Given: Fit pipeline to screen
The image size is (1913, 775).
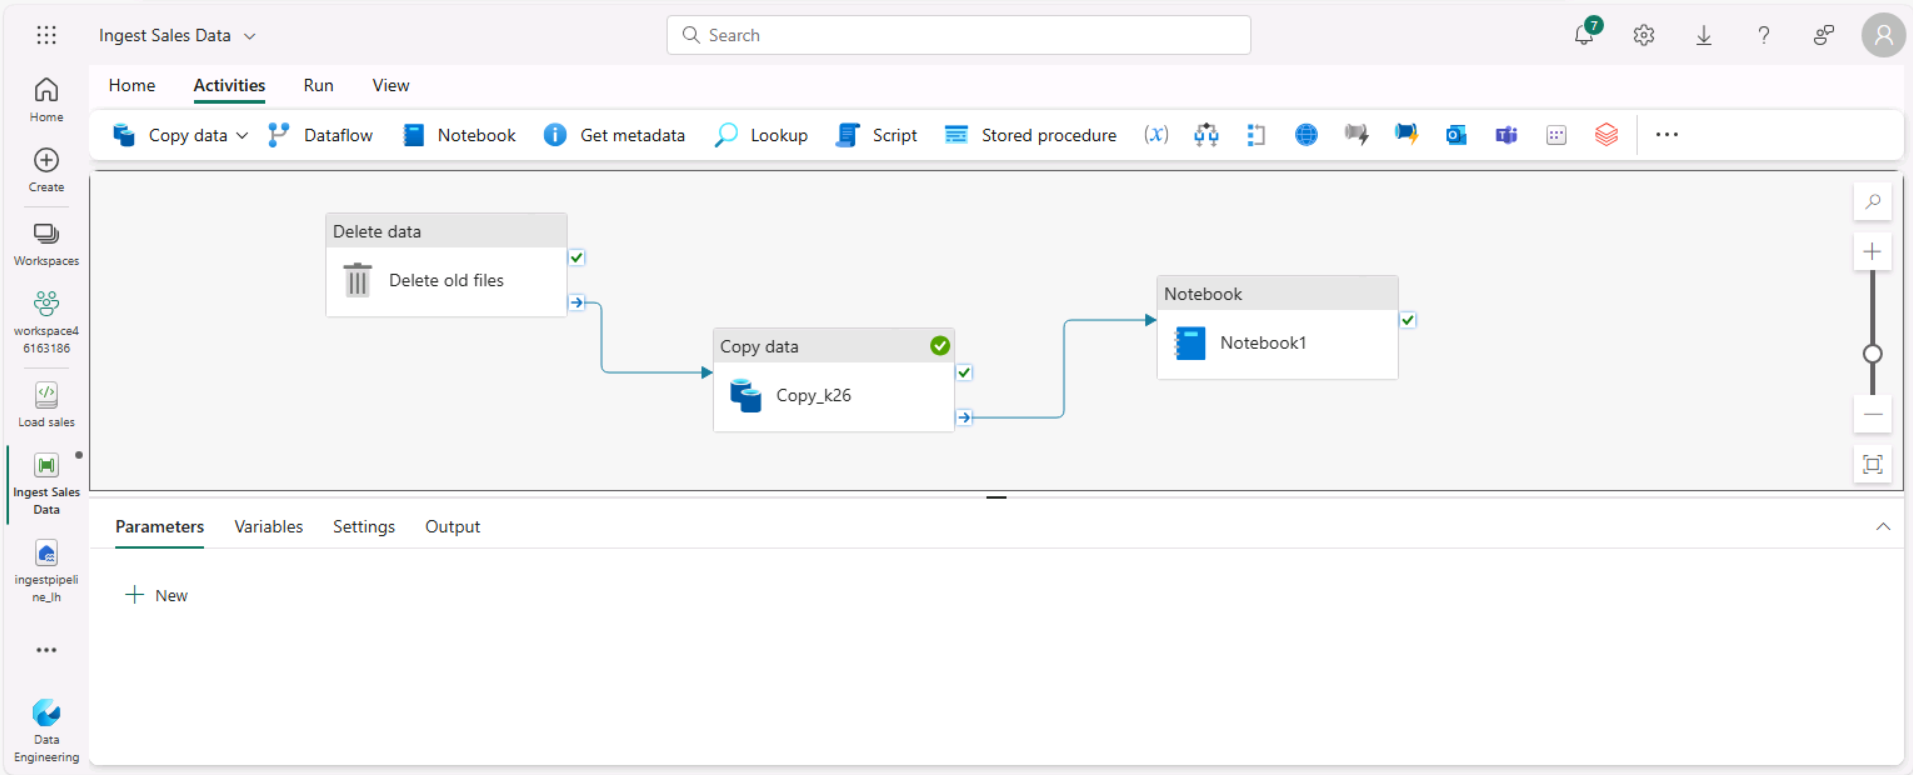Looking at the screenshot, I should (x=1873, y=464).
